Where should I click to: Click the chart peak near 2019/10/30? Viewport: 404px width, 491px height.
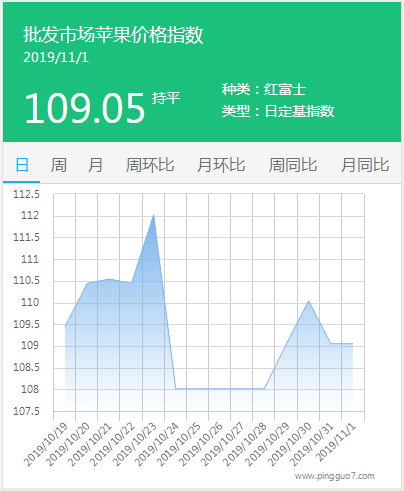pos(309,301)
